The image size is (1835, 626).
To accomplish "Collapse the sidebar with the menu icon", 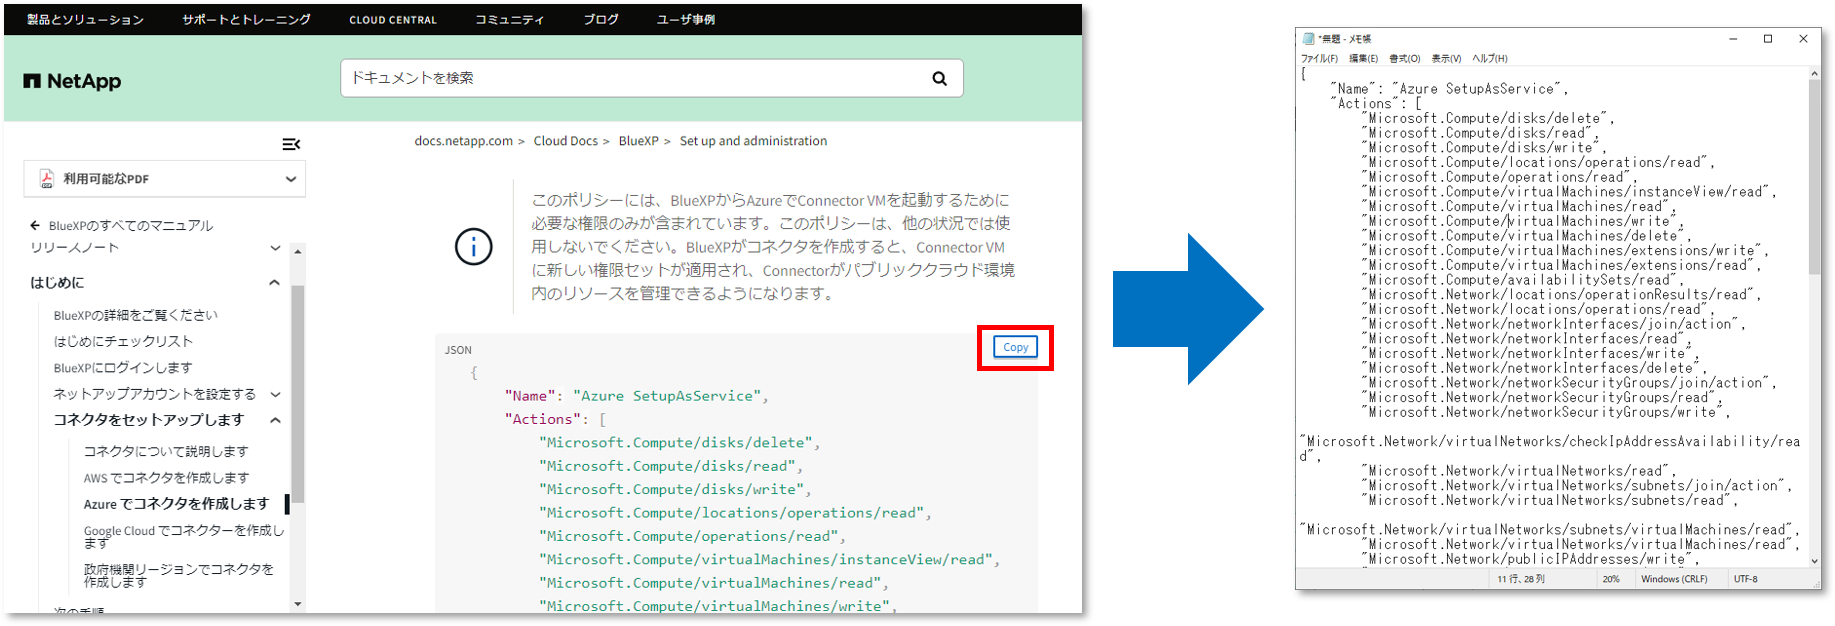I will pos(291,145).
